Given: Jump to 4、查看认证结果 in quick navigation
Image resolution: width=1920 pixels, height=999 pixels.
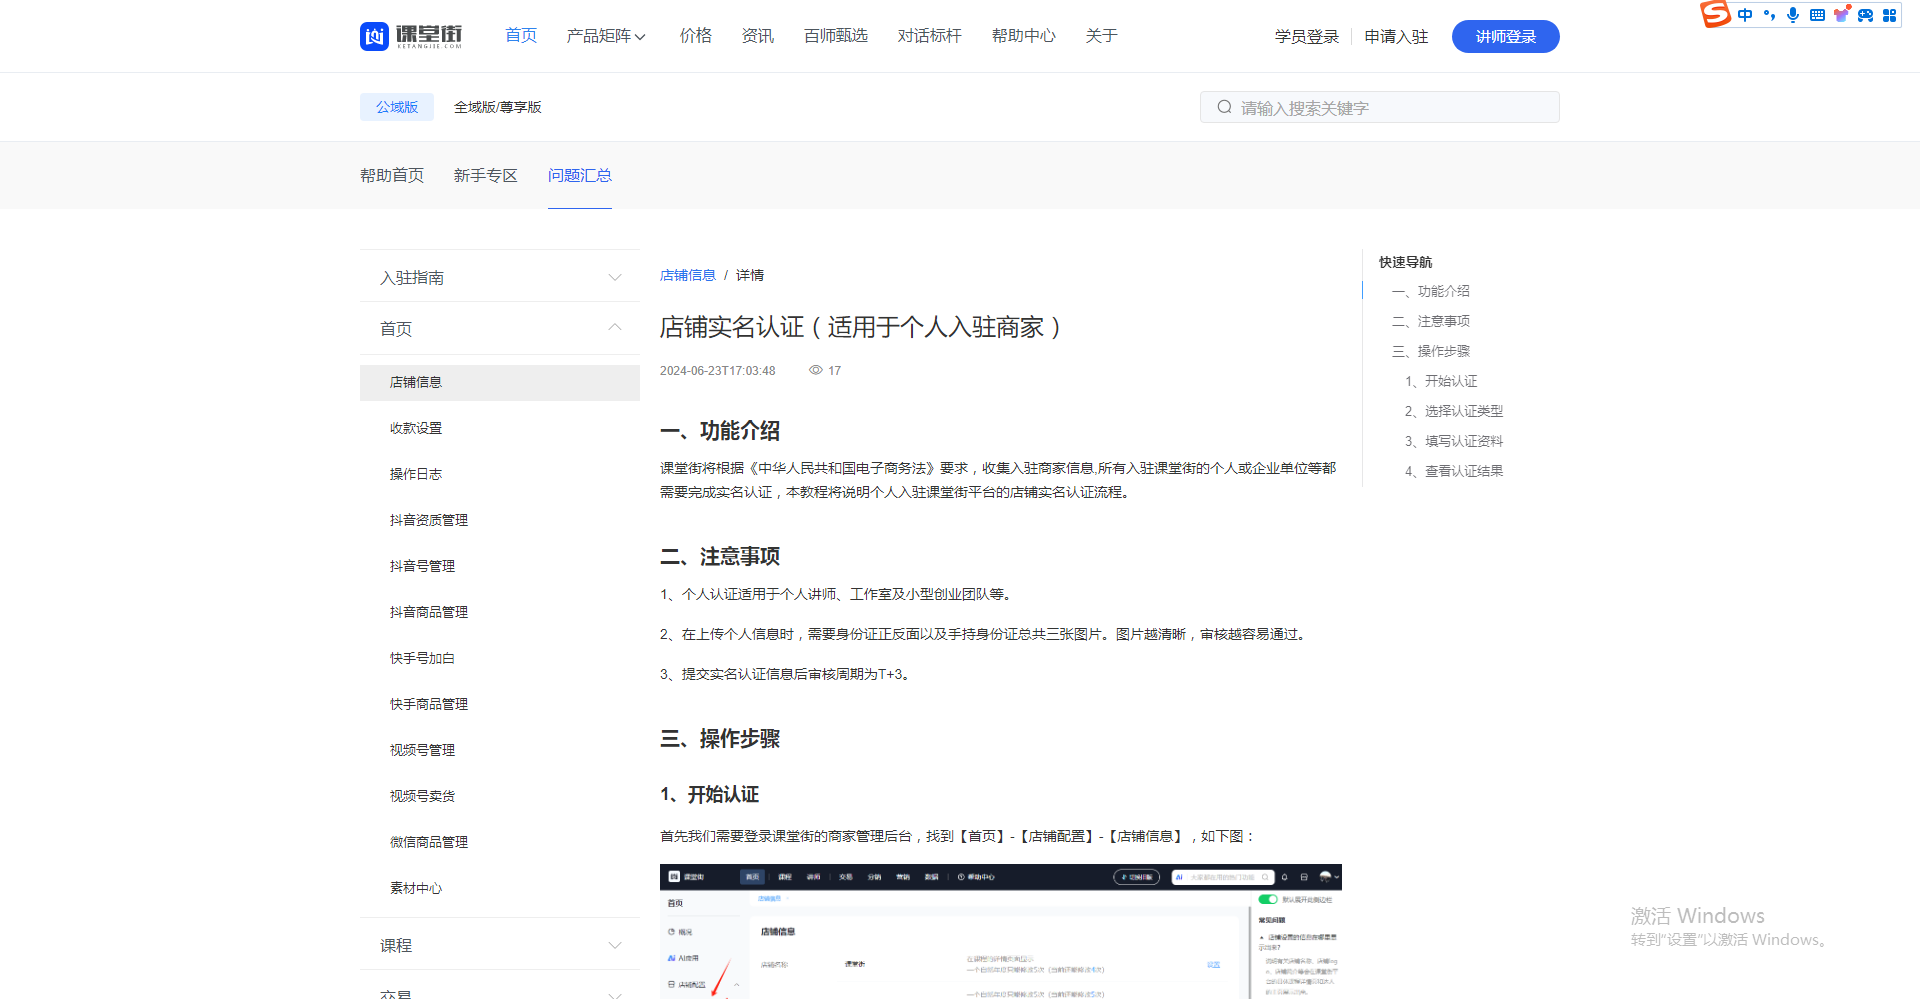Looking at the screenshot, I should [x=1454, y=471].
